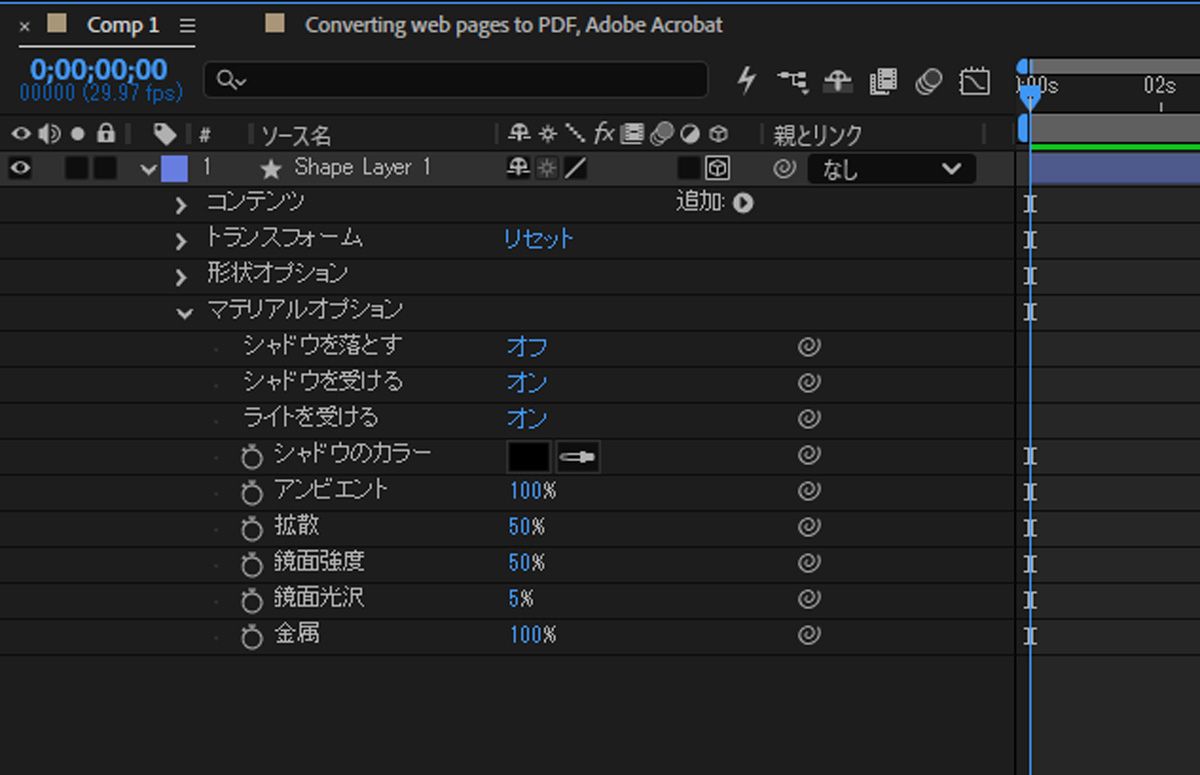This screenshot has width=1200, height=775.
Task: Toggle シャドウを受ける value オン
Action: coord(527,383)
